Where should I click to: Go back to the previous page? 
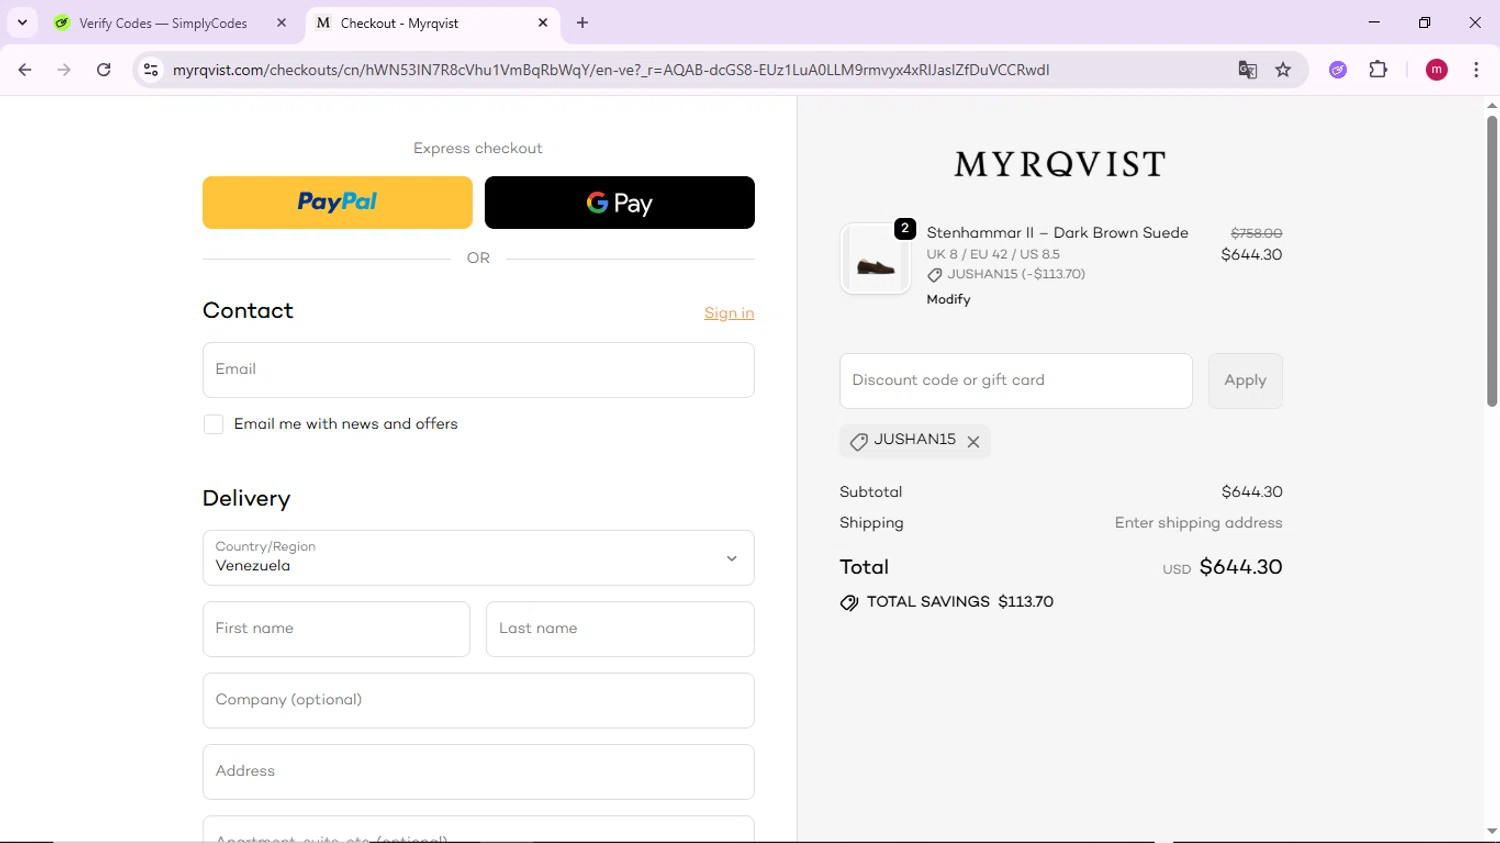click(x=25, y=70)
